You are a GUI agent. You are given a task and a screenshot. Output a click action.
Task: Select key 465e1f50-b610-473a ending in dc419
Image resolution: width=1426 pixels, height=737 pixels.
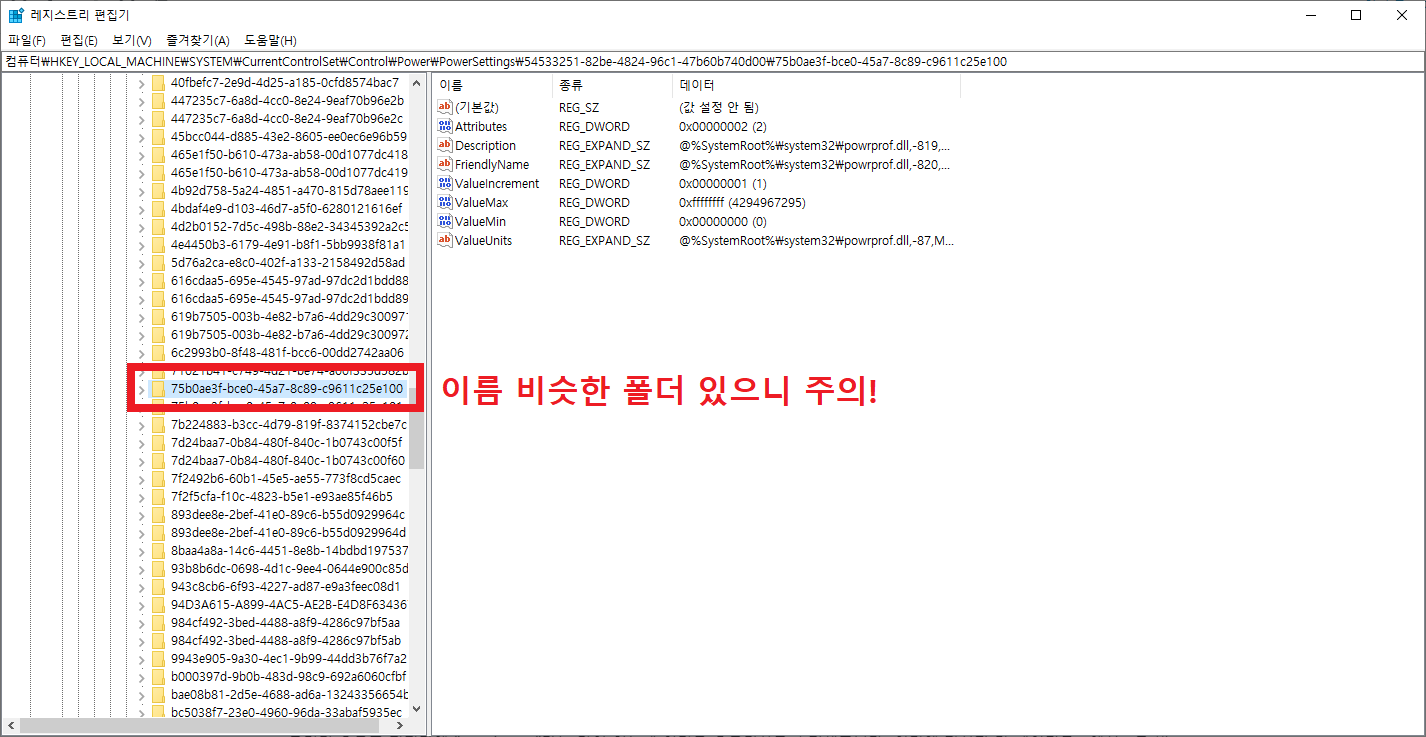(x=288, y=172)
